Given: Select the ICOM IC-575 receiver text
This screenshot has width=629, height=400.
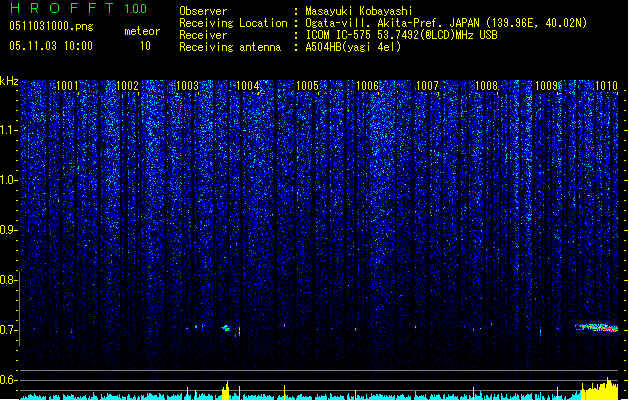Looking at the screenshot, I should (401, 35).
